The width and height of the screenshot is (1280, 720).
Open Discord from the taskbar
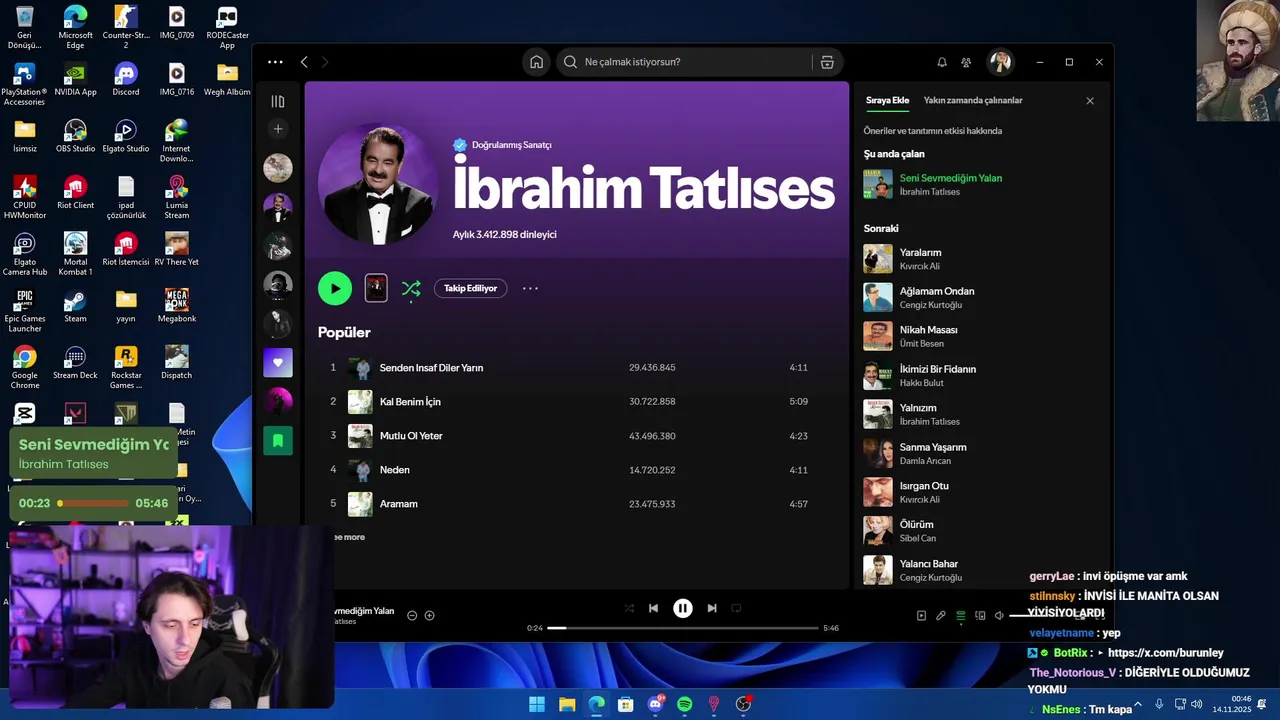click(x=655, y=704)
